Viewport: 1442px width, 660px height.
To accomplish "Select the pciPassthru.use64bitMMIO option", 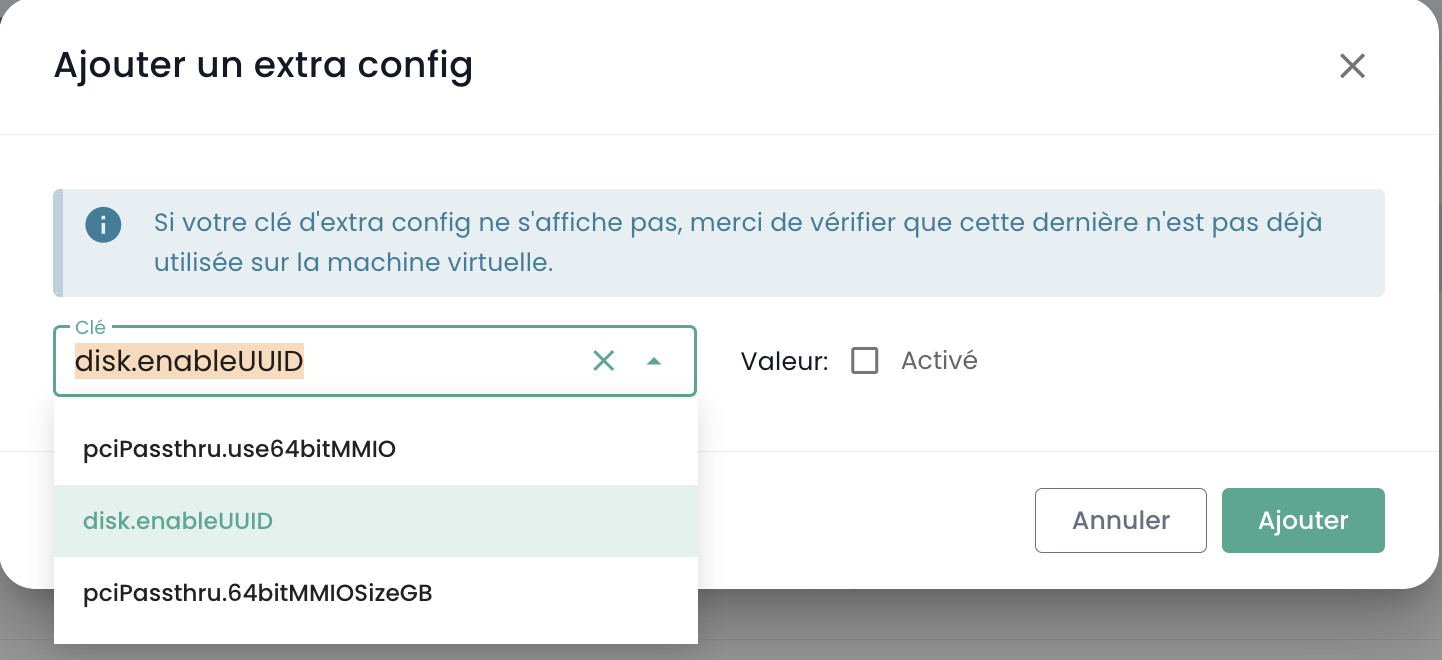I will pos(240,450).
